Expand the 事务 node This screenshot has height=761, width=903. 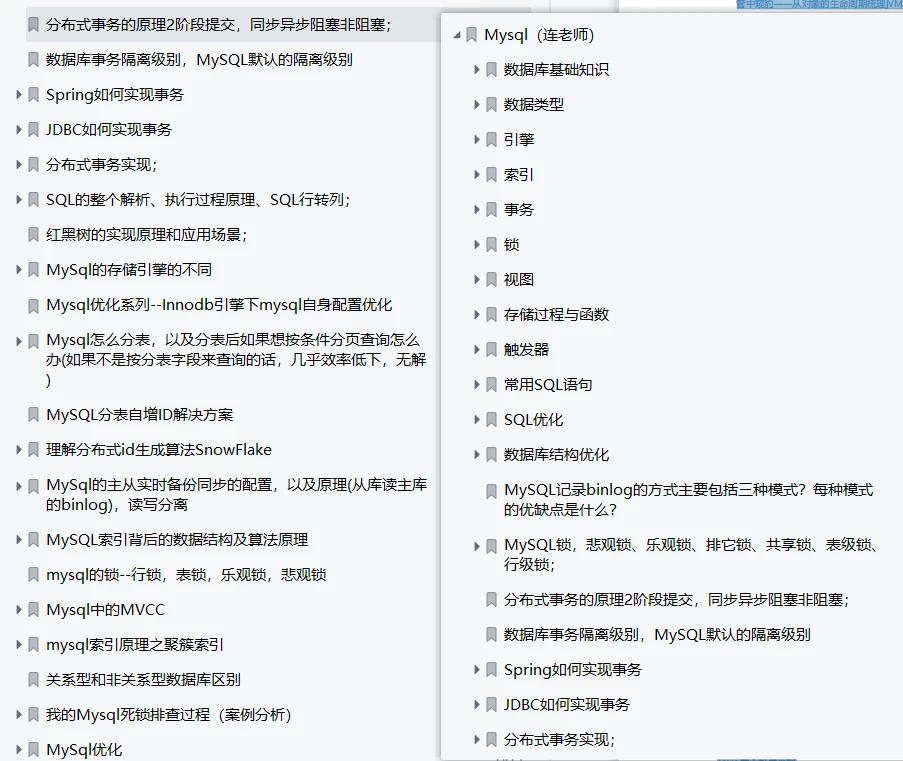point(477,210)
